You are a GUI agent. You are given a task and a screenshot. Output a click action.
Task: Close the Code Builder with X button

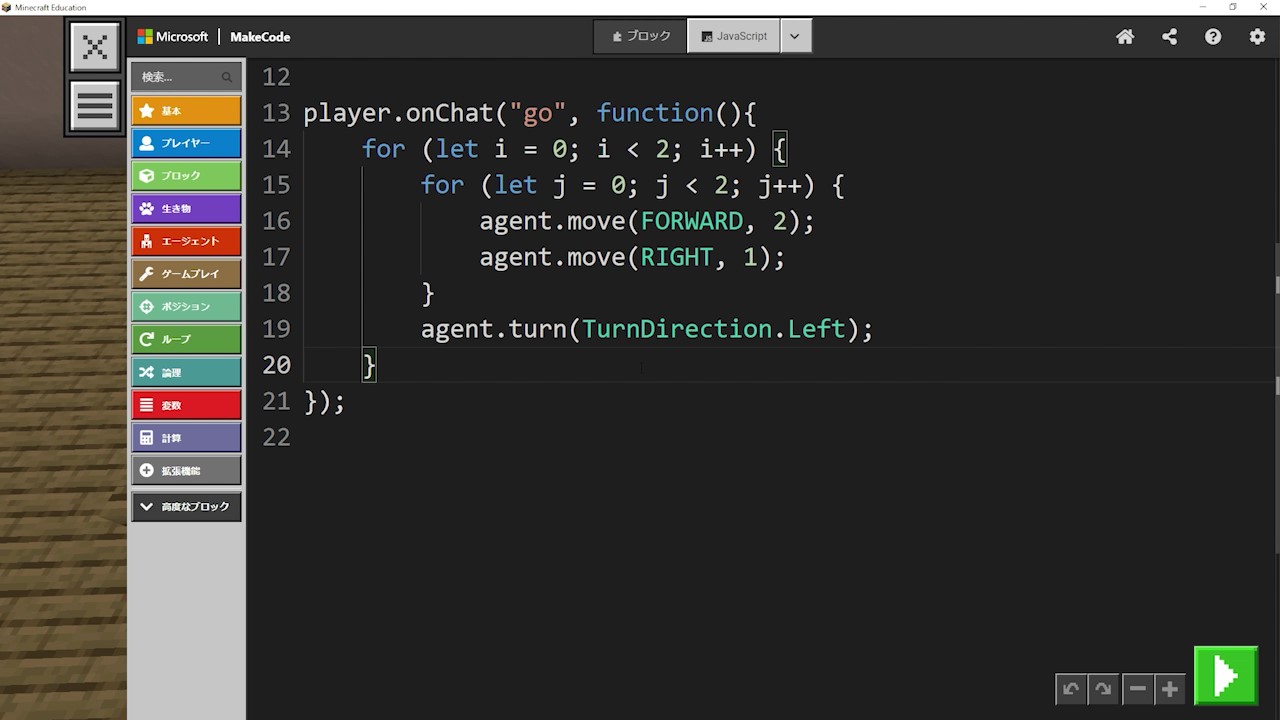point(95,47)
